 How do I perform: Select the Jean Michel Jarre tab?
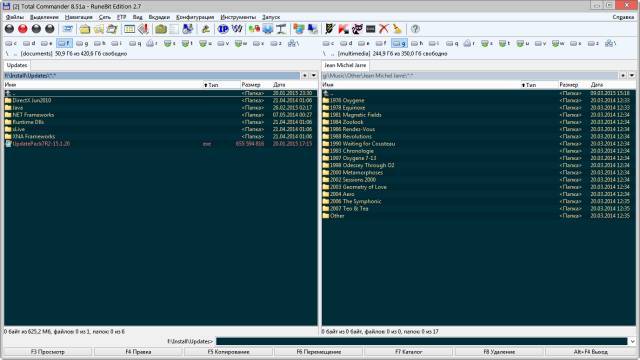click(345, 65)
